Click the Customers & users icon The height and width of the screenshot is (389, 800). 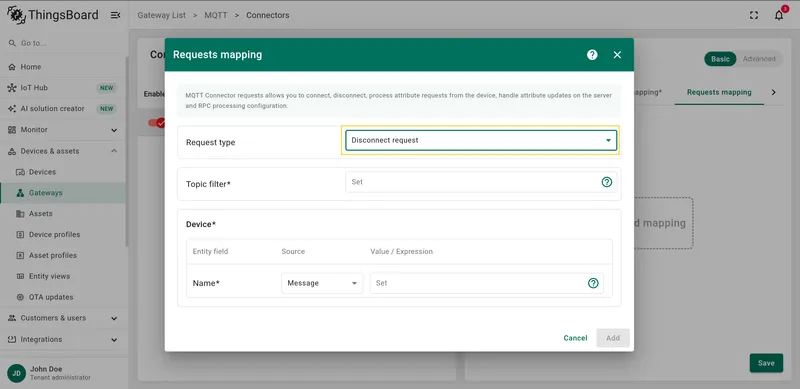(x=12, y=318)
